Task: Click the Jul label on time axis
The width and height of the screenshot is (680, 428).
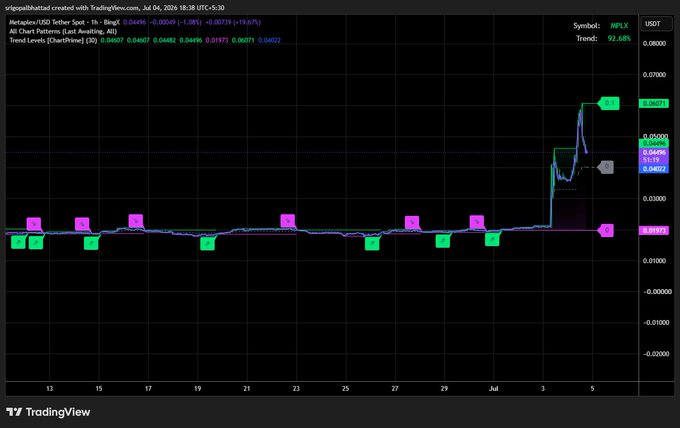Action: (x=494, y=389)
